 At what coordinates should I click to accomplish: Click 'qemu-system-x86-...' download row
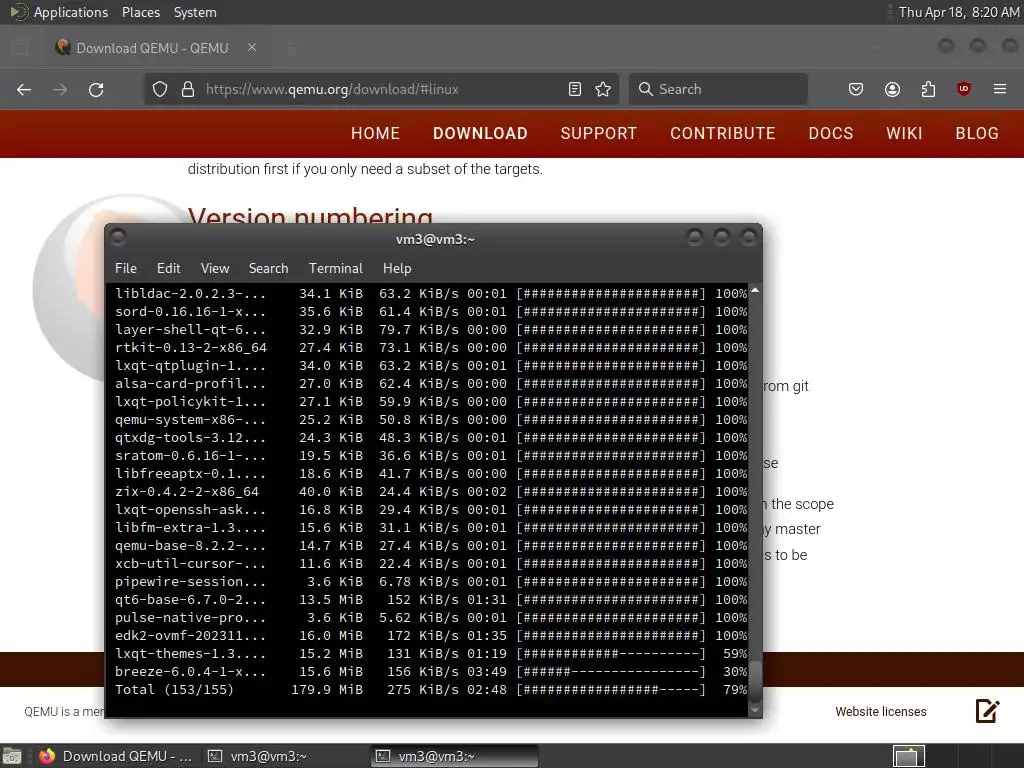431,419
